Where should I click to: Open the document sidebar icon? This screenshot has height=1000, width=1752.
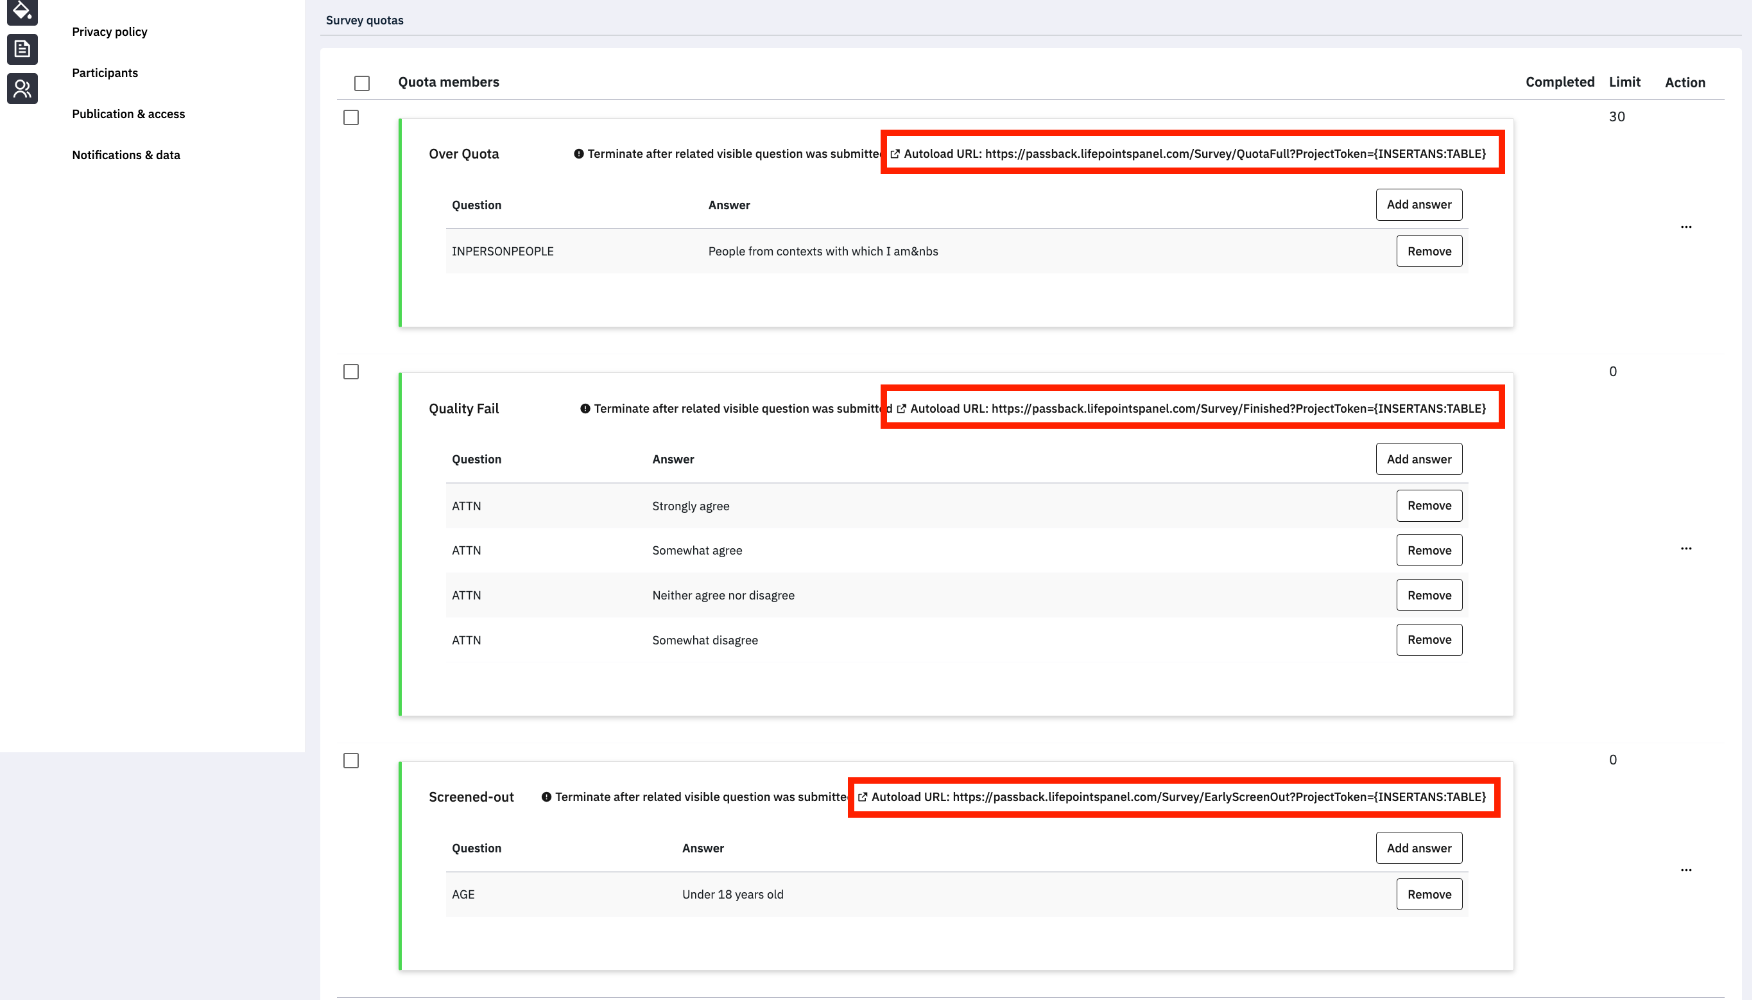click(22, 48)
